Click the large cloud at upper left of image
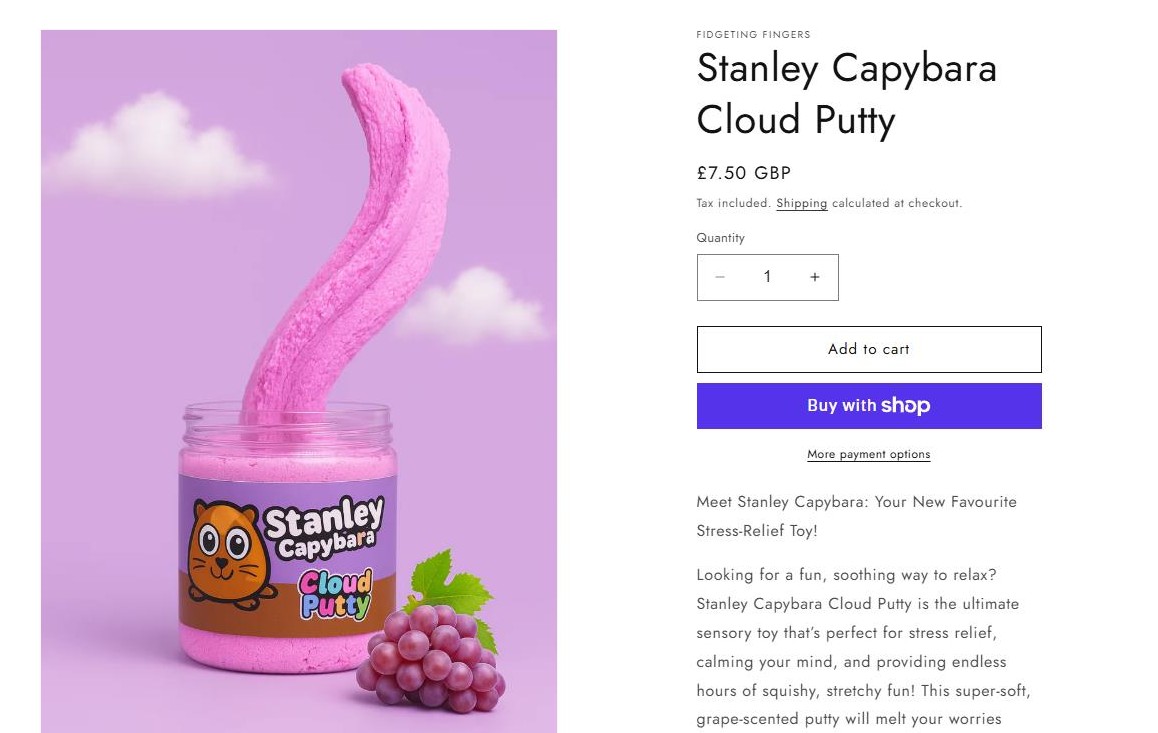1158x733 pixels. point(155,148)
